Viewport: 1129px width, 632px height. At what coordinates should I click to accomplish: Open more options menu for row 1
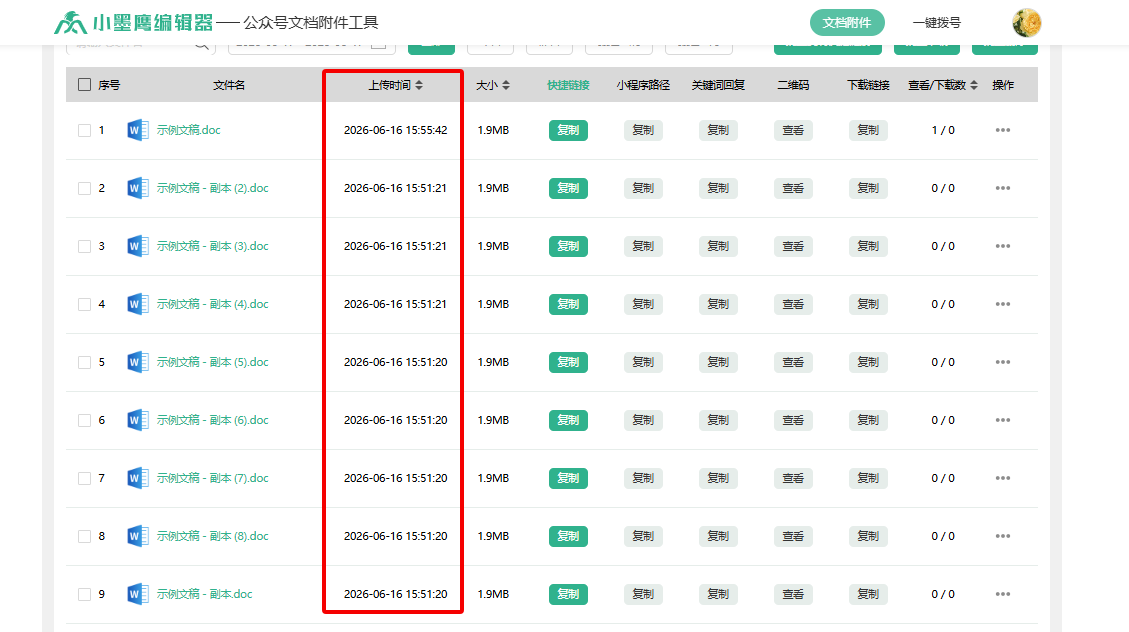1002,130
